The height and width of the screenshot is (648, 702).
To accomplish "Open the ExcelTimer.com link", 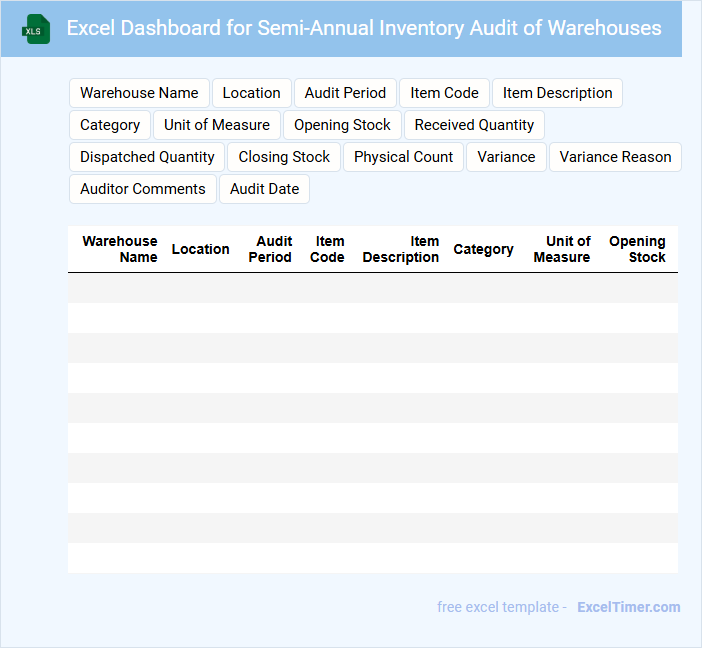I will (x=629, y=607).
